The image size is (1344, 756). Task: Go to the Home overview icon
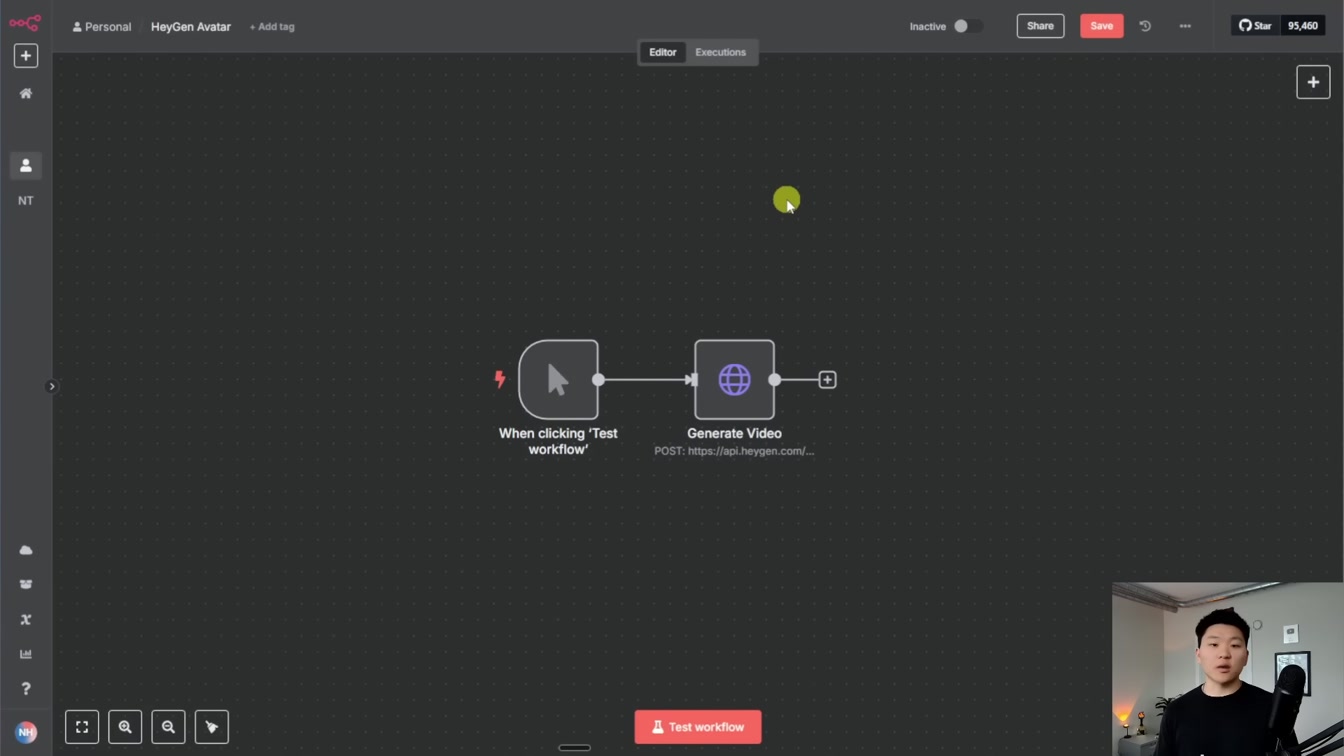[26, 93]
